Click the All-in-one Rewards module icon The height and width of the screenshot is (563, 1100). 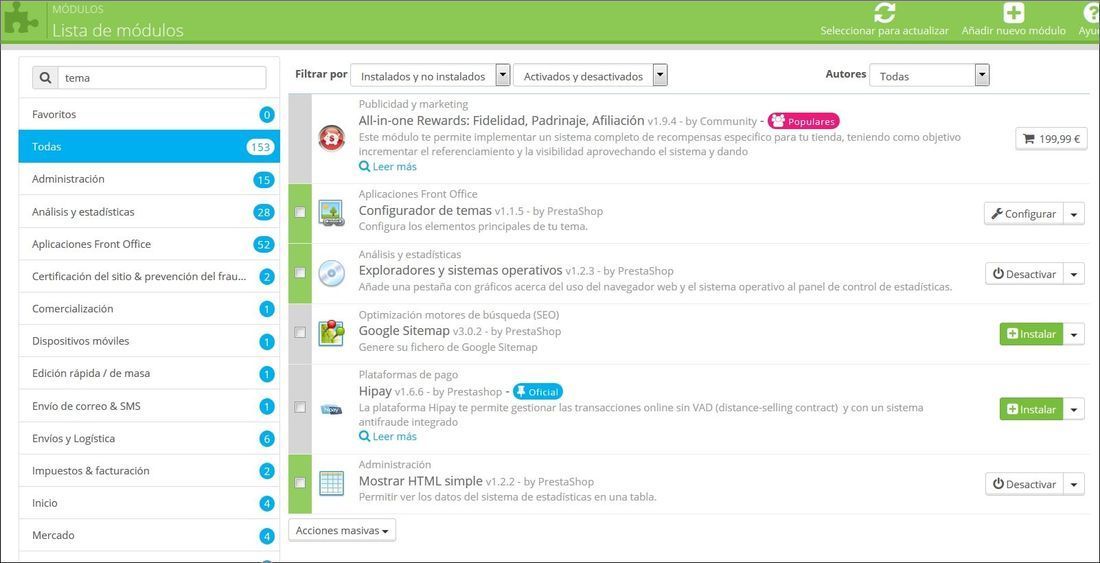pyautogui.click(x=330, y=138)
